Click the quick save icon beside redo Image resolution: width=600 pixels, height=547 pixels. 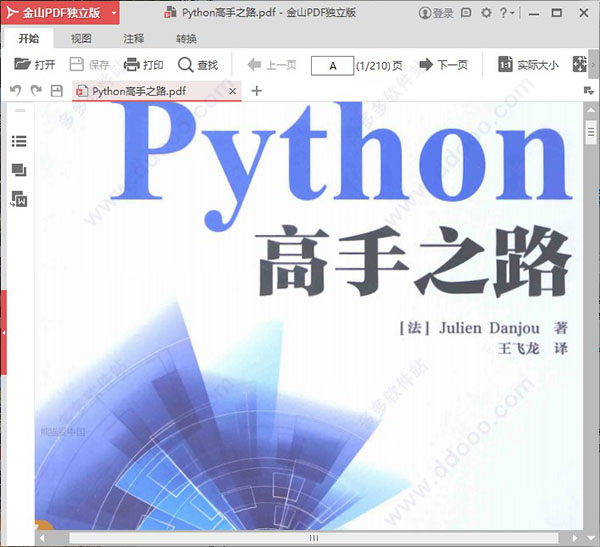pyautogui.click(x=57, y=91)
